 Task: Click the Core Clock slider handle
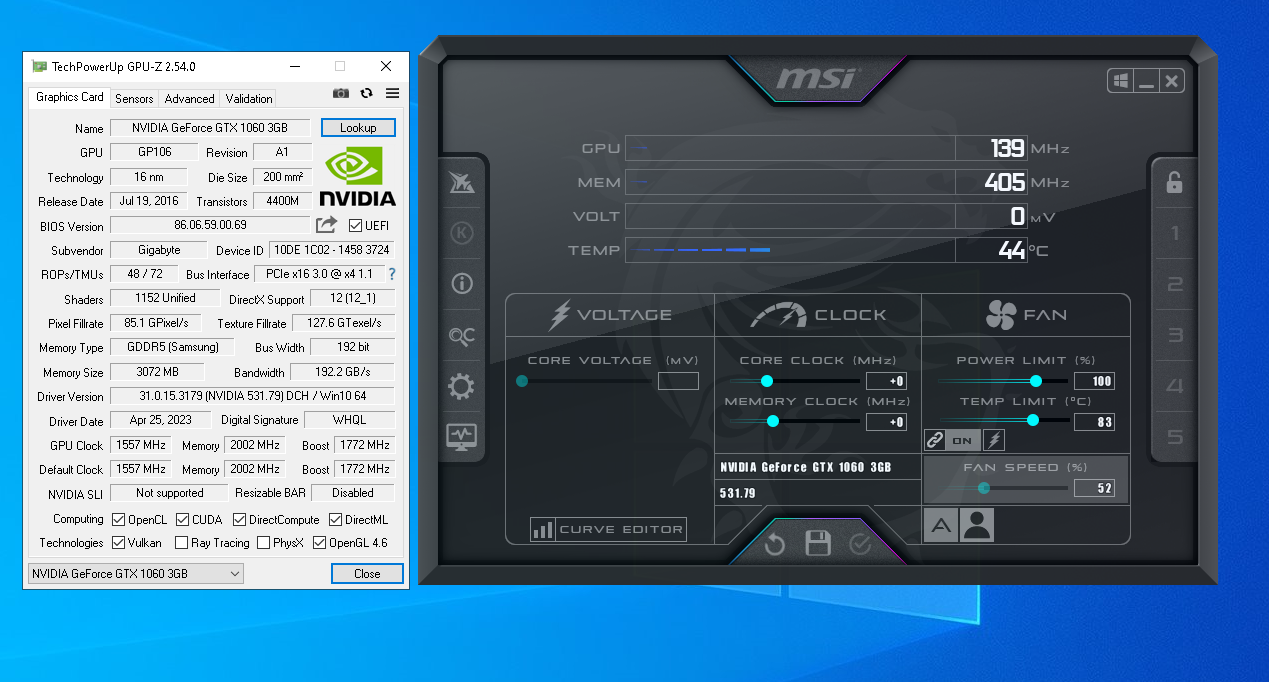click(x=767, y=381)
